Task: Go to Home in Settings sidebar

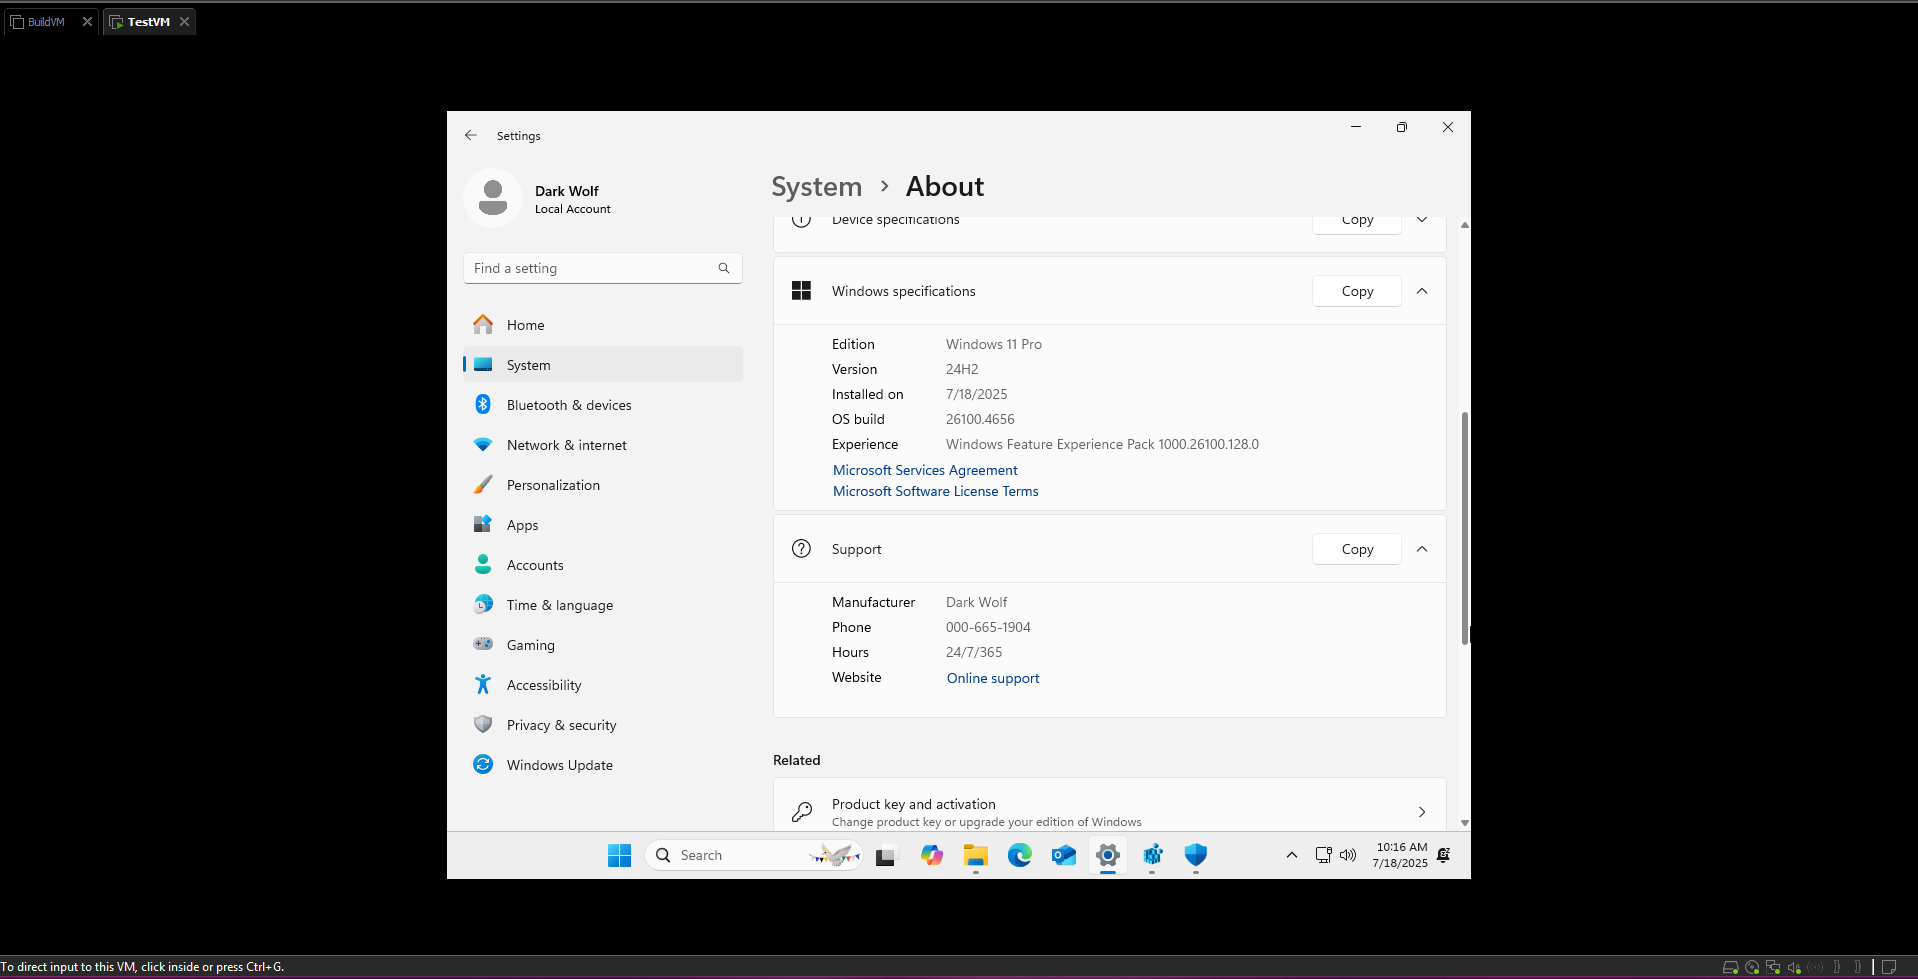Action: (603, 325)
